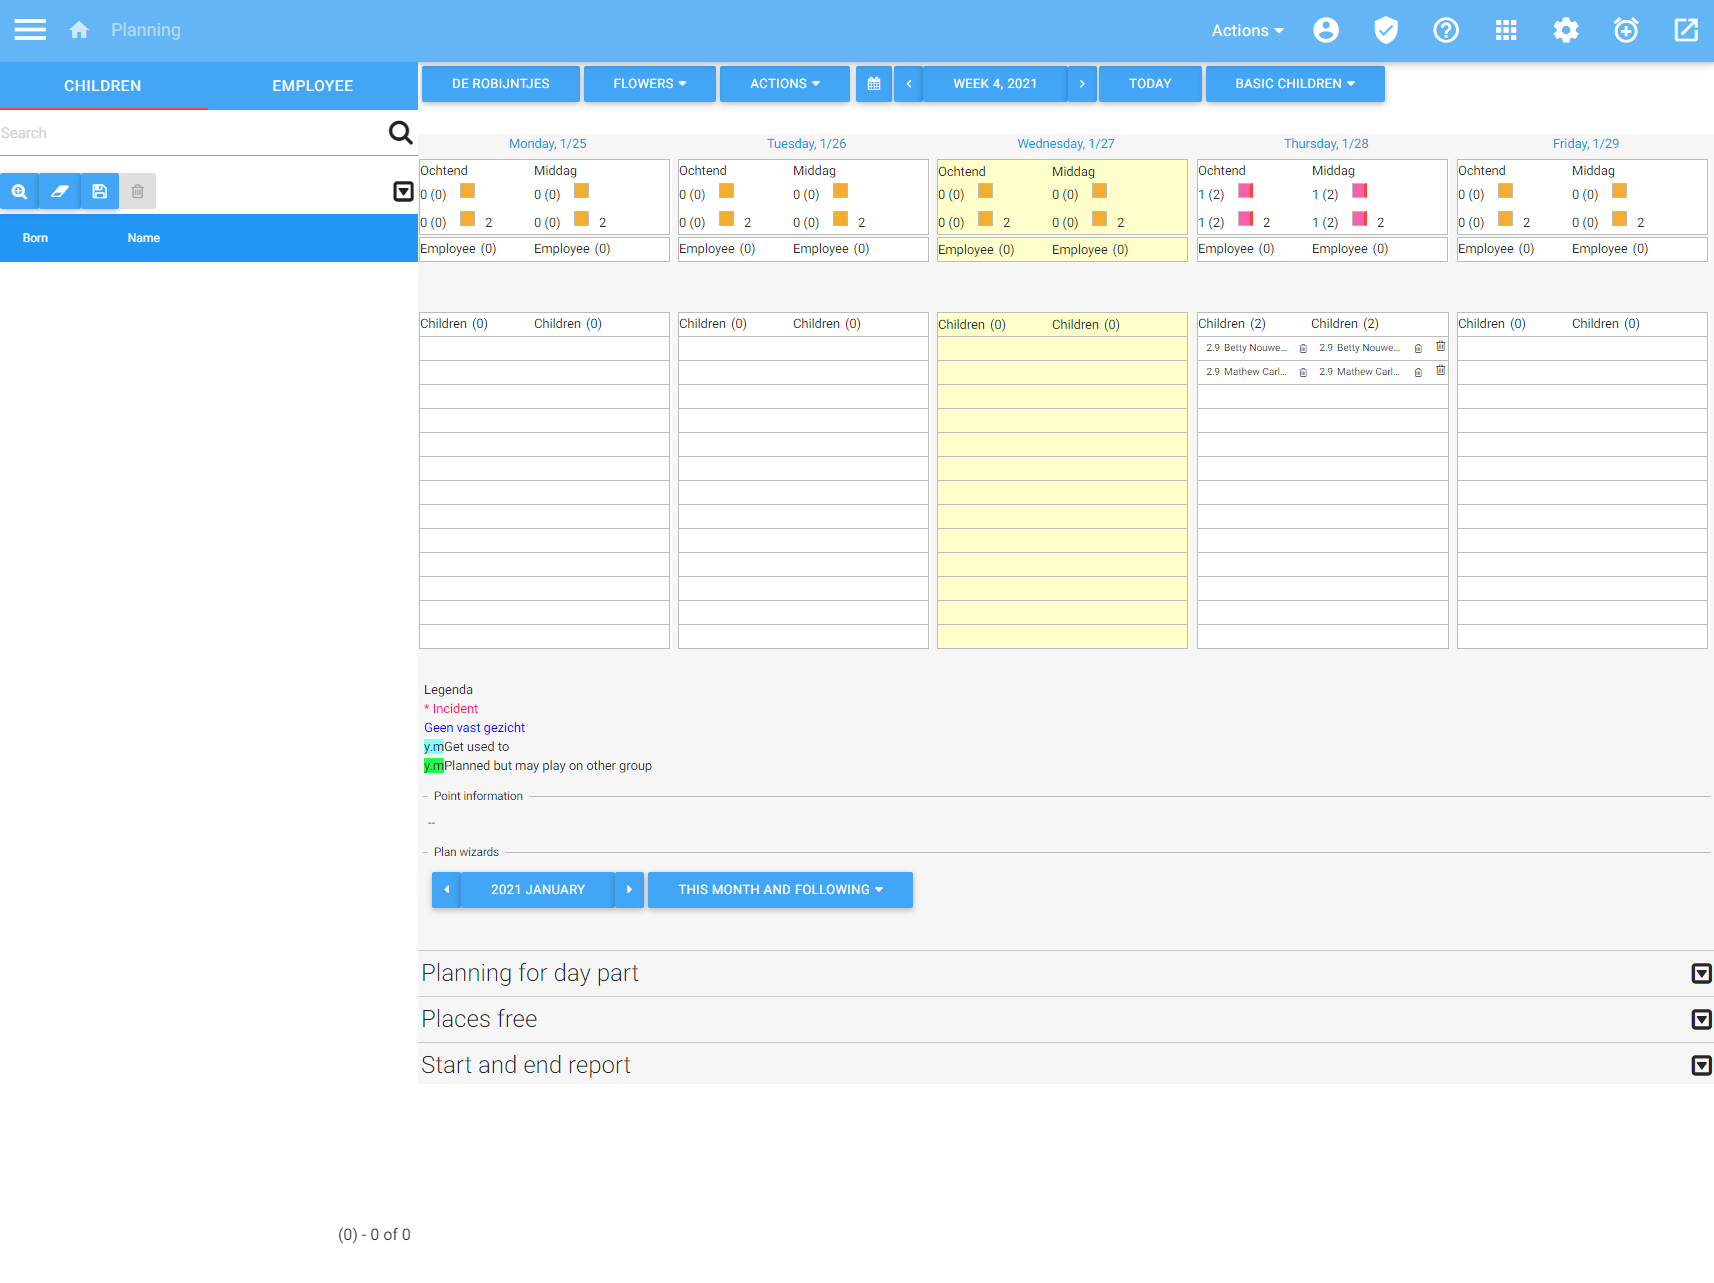Open the Basic Children dropdown
1714x1283 pixels.
(1295, 84)
